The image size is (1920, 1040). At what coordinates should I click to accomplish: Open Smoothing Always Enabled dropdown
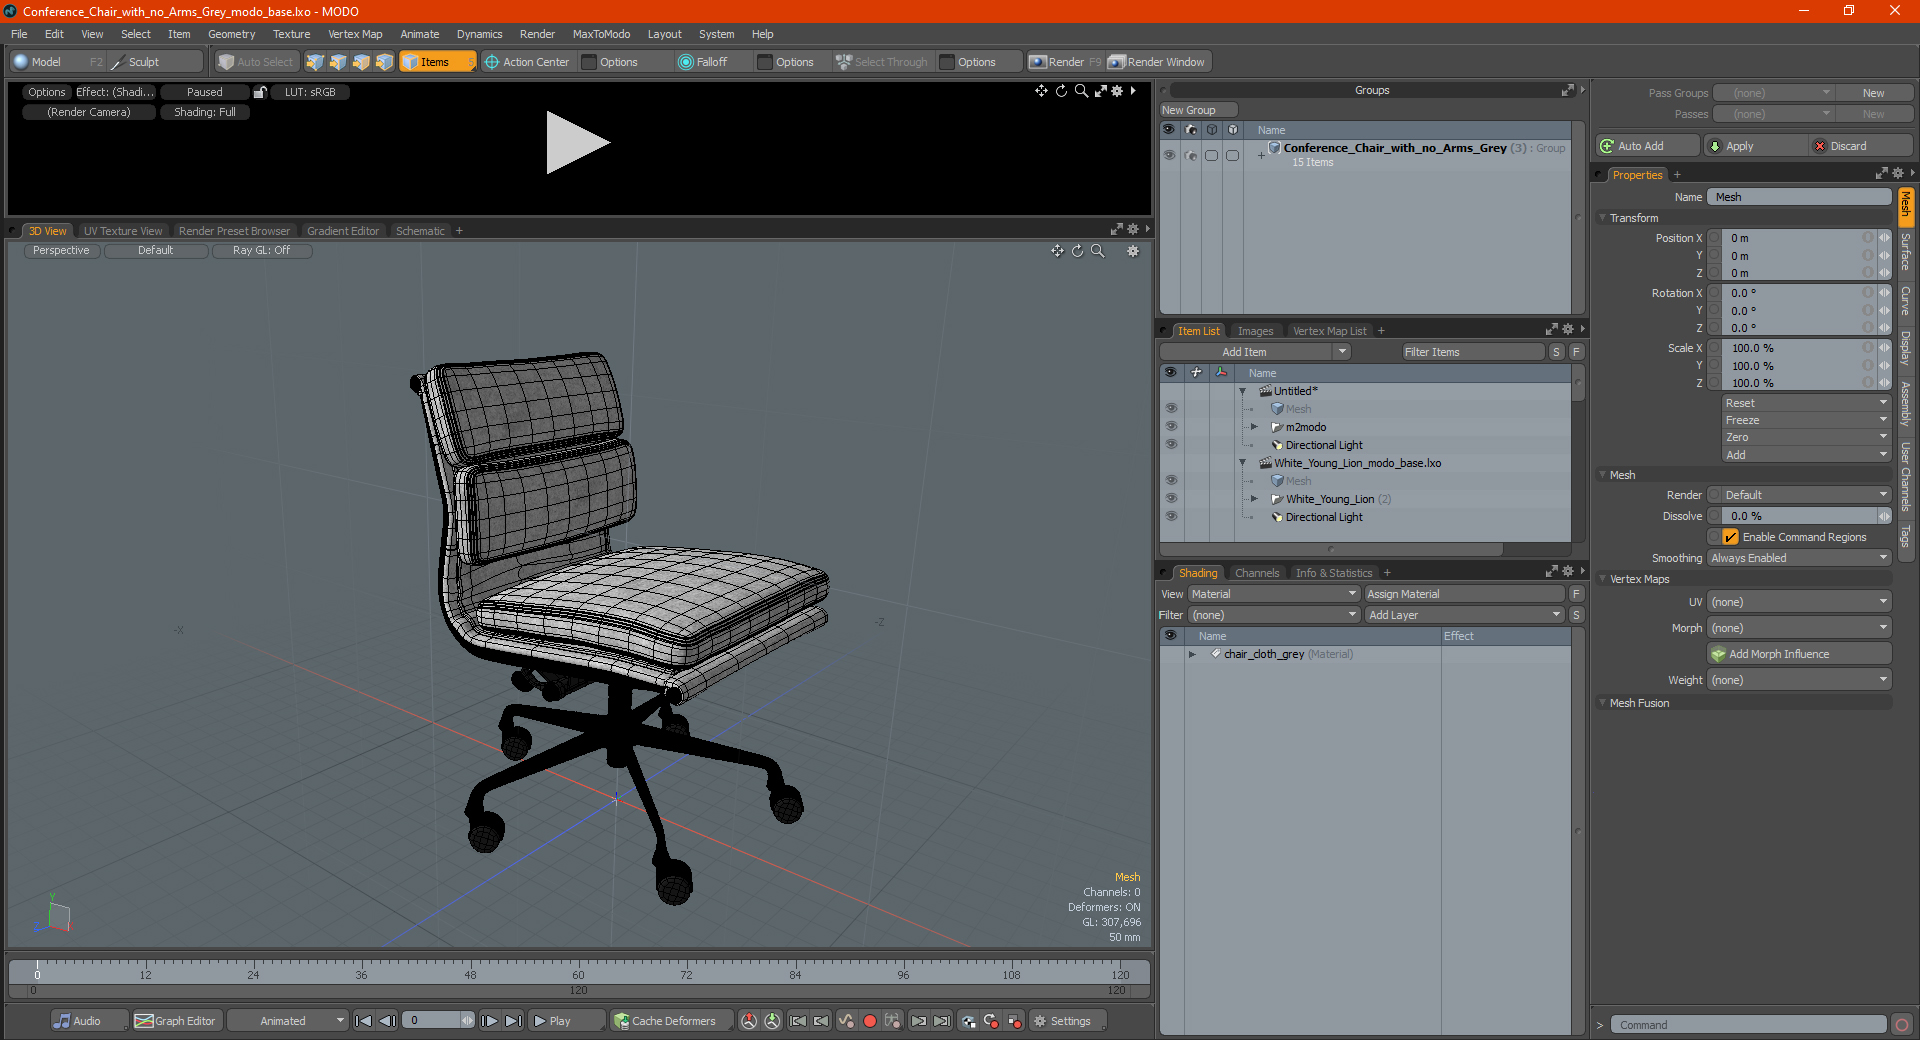[x=1799, y=558]
